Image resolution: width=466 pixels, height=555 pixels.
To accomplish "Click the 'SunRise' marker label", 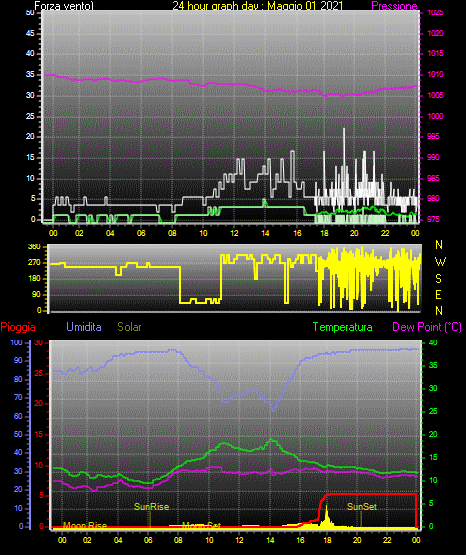I will point(151,507).
